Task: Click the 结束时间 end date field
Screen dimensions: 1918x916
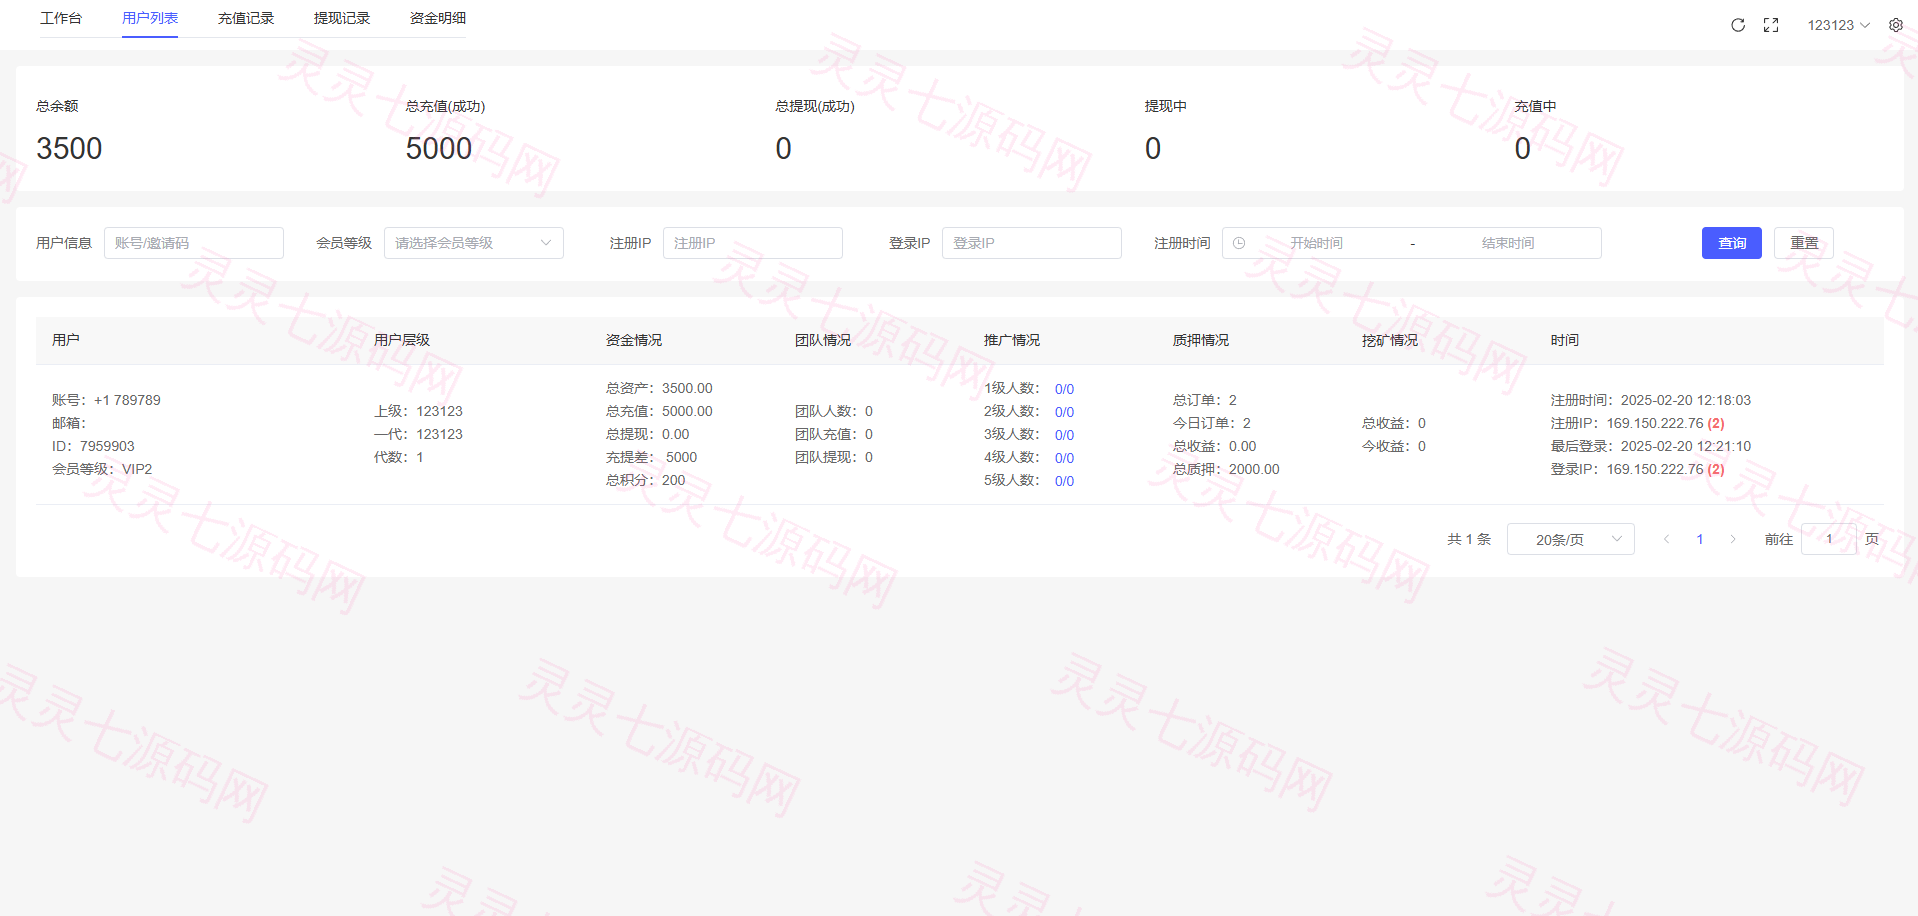Action: (x=1508, y=243)
